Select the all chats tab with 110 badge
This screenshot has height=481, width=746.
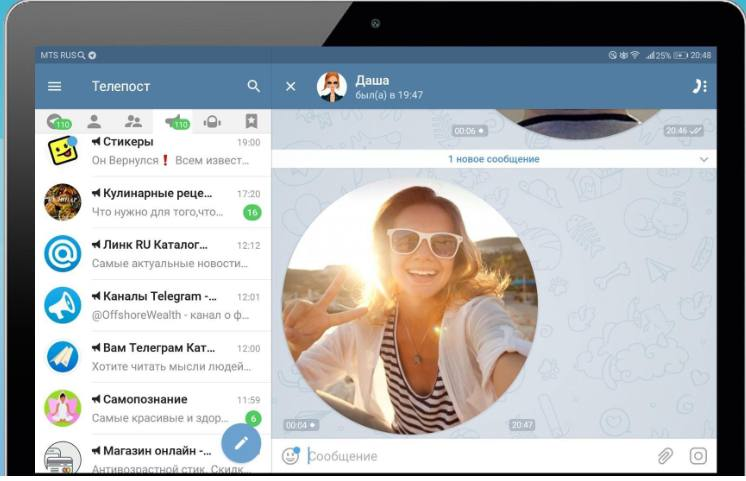(59, 122)
